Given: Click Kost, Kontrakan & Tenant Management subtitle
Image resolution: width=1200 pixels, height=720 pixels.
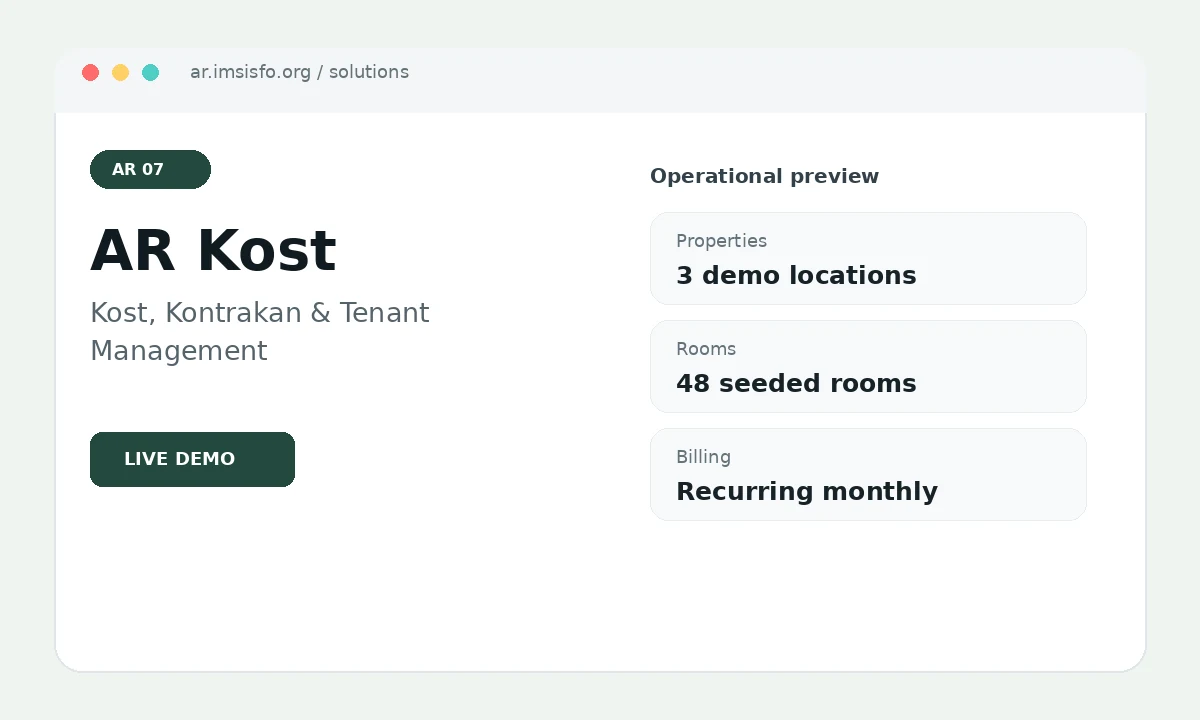Looking at the screenshot, I should pyautogui.click(x=260, y=331).
